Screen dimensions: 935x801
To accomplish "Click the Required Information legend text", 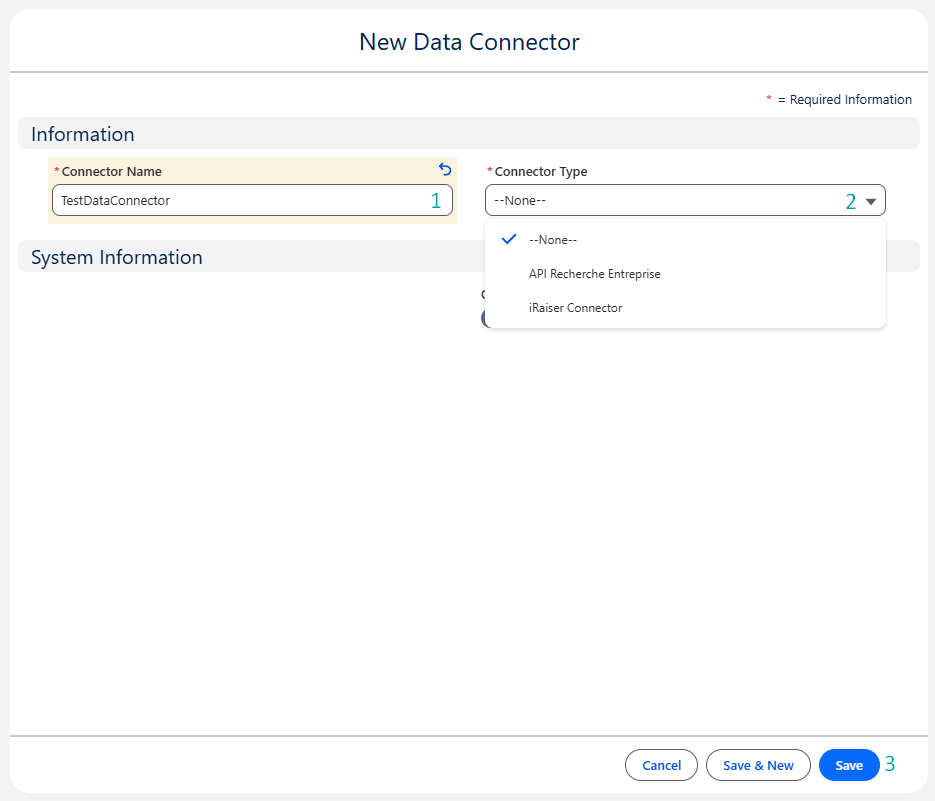I will click(x=841, y=99).
